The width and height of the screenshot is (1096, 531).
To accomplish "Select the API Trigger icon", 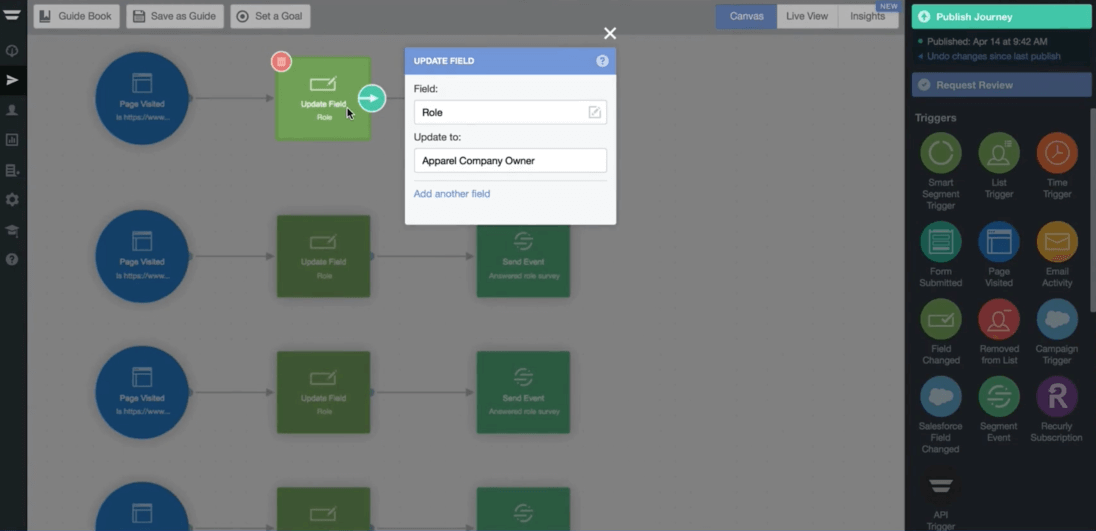I will 940,486.
